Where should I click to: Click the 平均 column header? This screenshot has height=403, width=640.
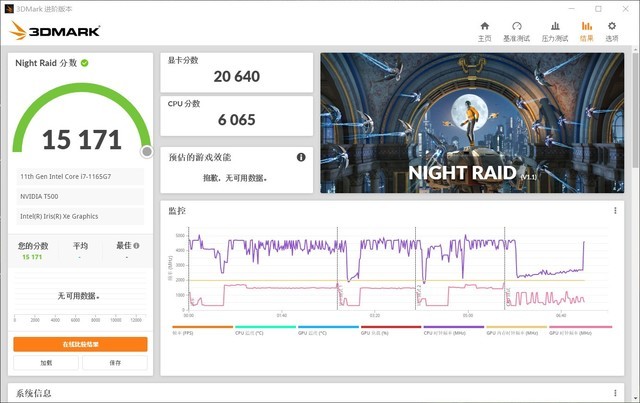tap(80, 245)
